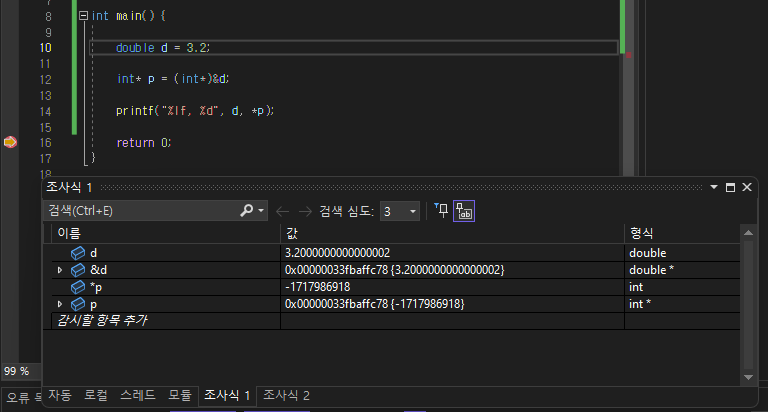Image resolution: width=768 pixels, height=412 pixels.
Task: Click the double * type cell
Action: point(682,270)
